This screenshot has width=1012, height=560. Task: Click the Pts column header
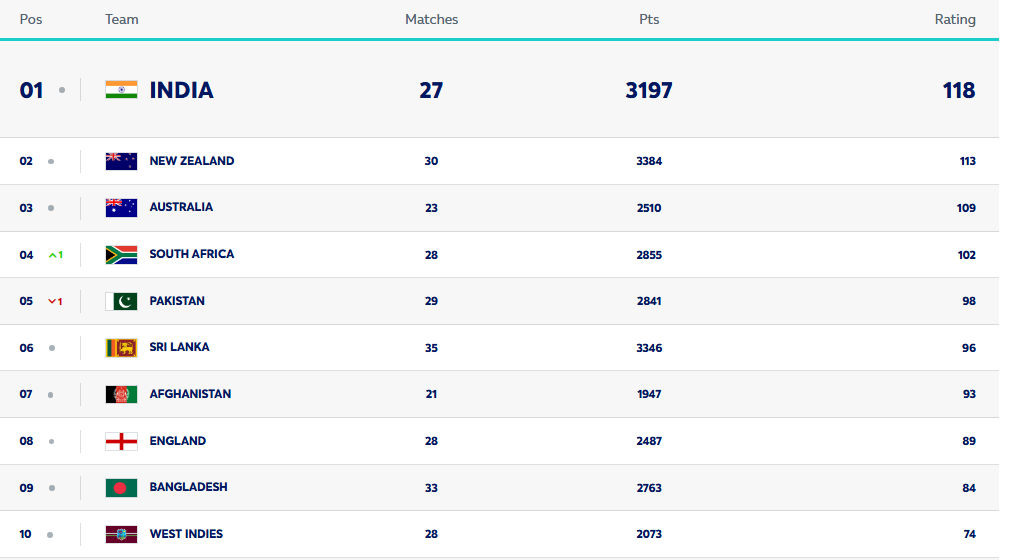pyautogui.click(x=649, y=19)
